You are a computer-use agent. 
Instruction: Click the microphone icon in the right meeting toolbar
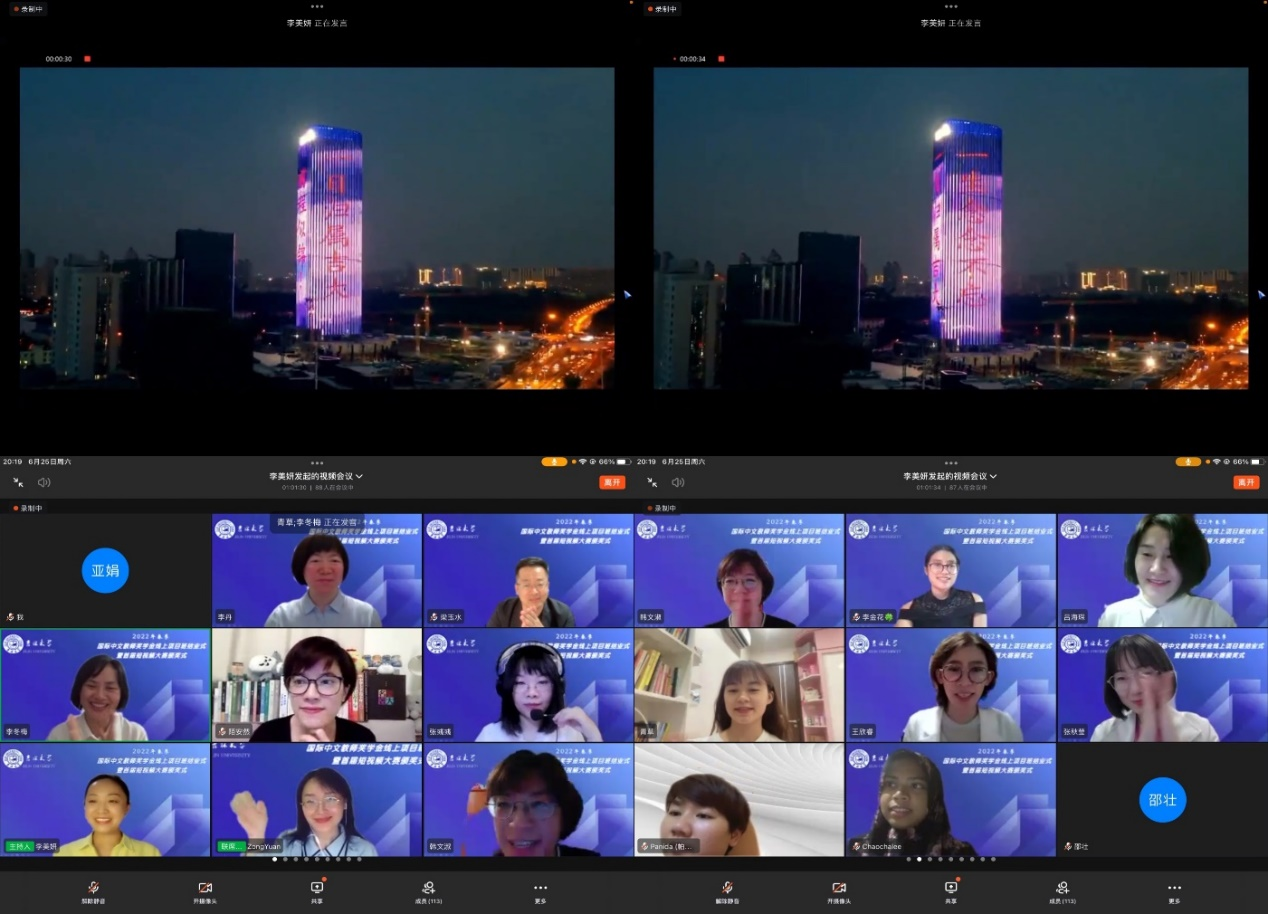(x=727, y=889)
